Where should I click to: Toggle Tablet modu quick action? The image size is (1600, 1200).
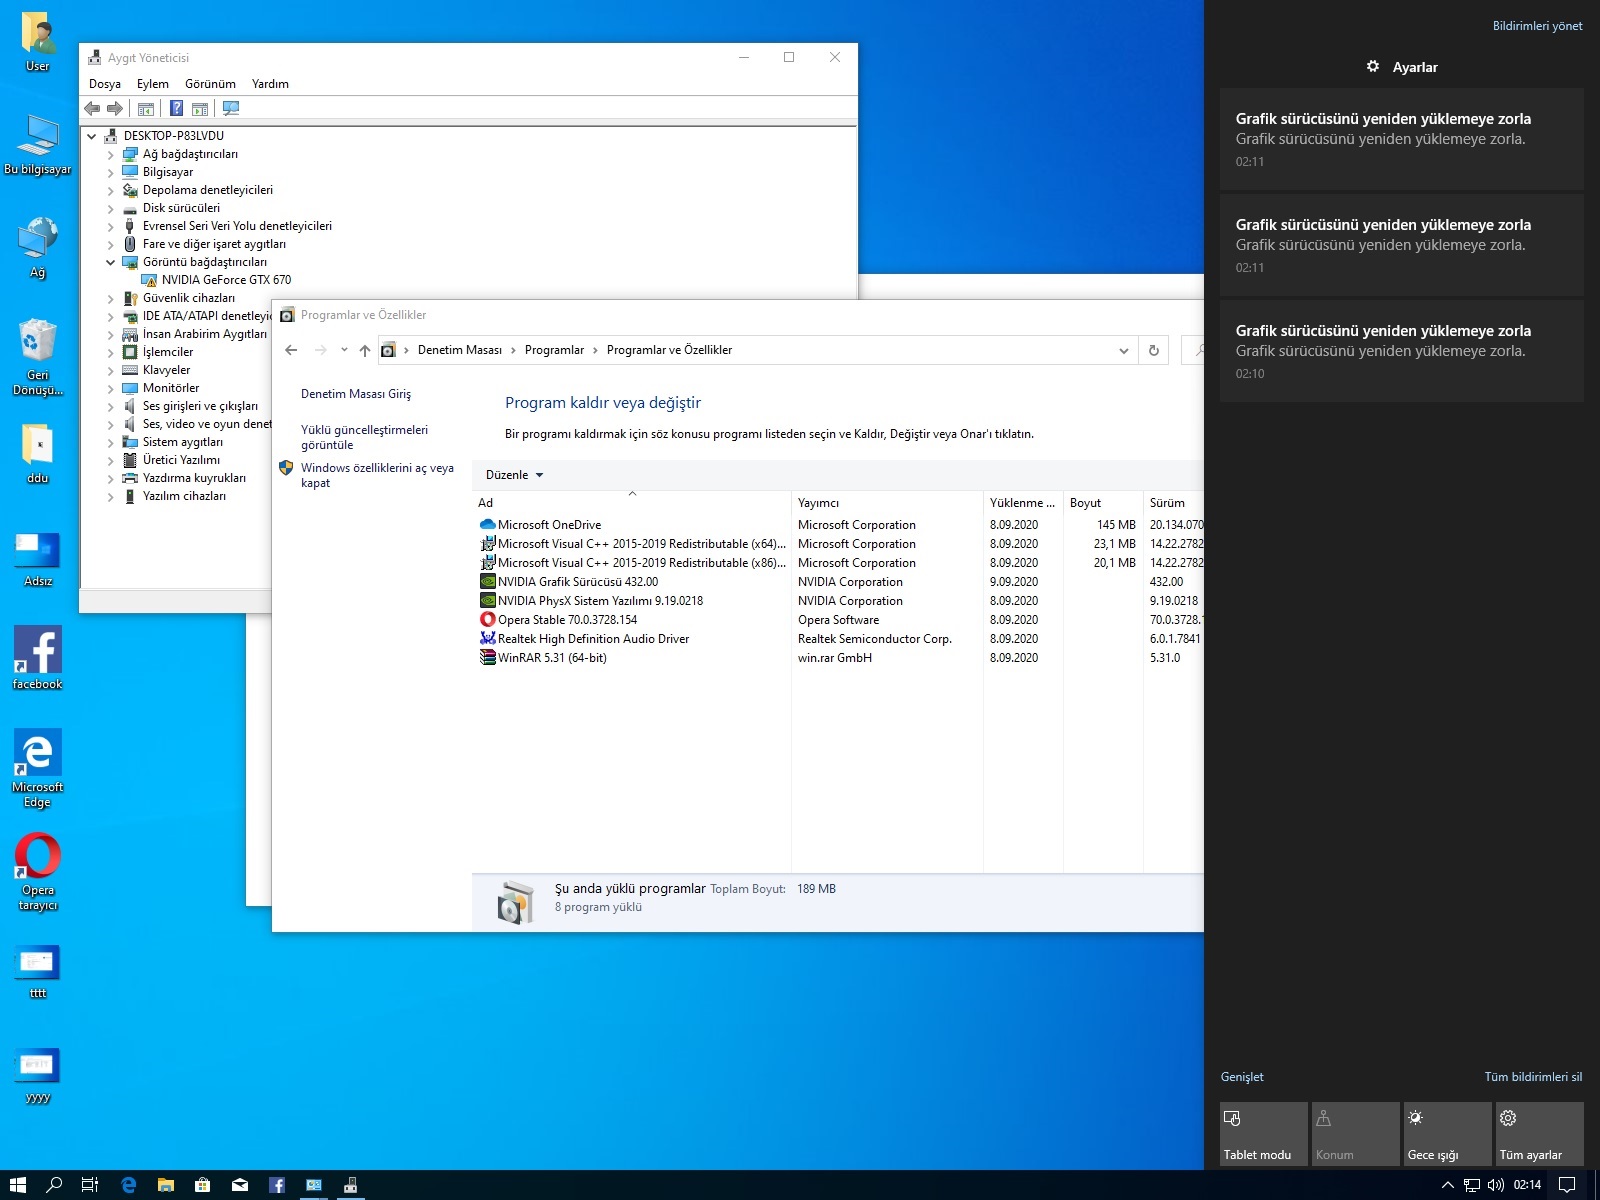coord(1264,1134)
